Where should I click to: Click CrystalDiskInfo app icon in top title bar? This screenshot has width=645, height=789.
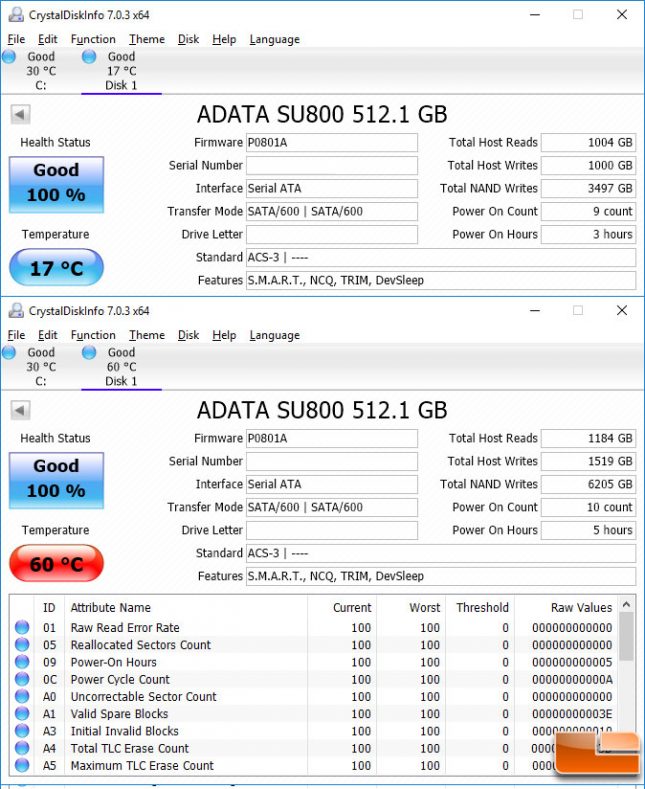pyautogui.click(x=16, y=15)
